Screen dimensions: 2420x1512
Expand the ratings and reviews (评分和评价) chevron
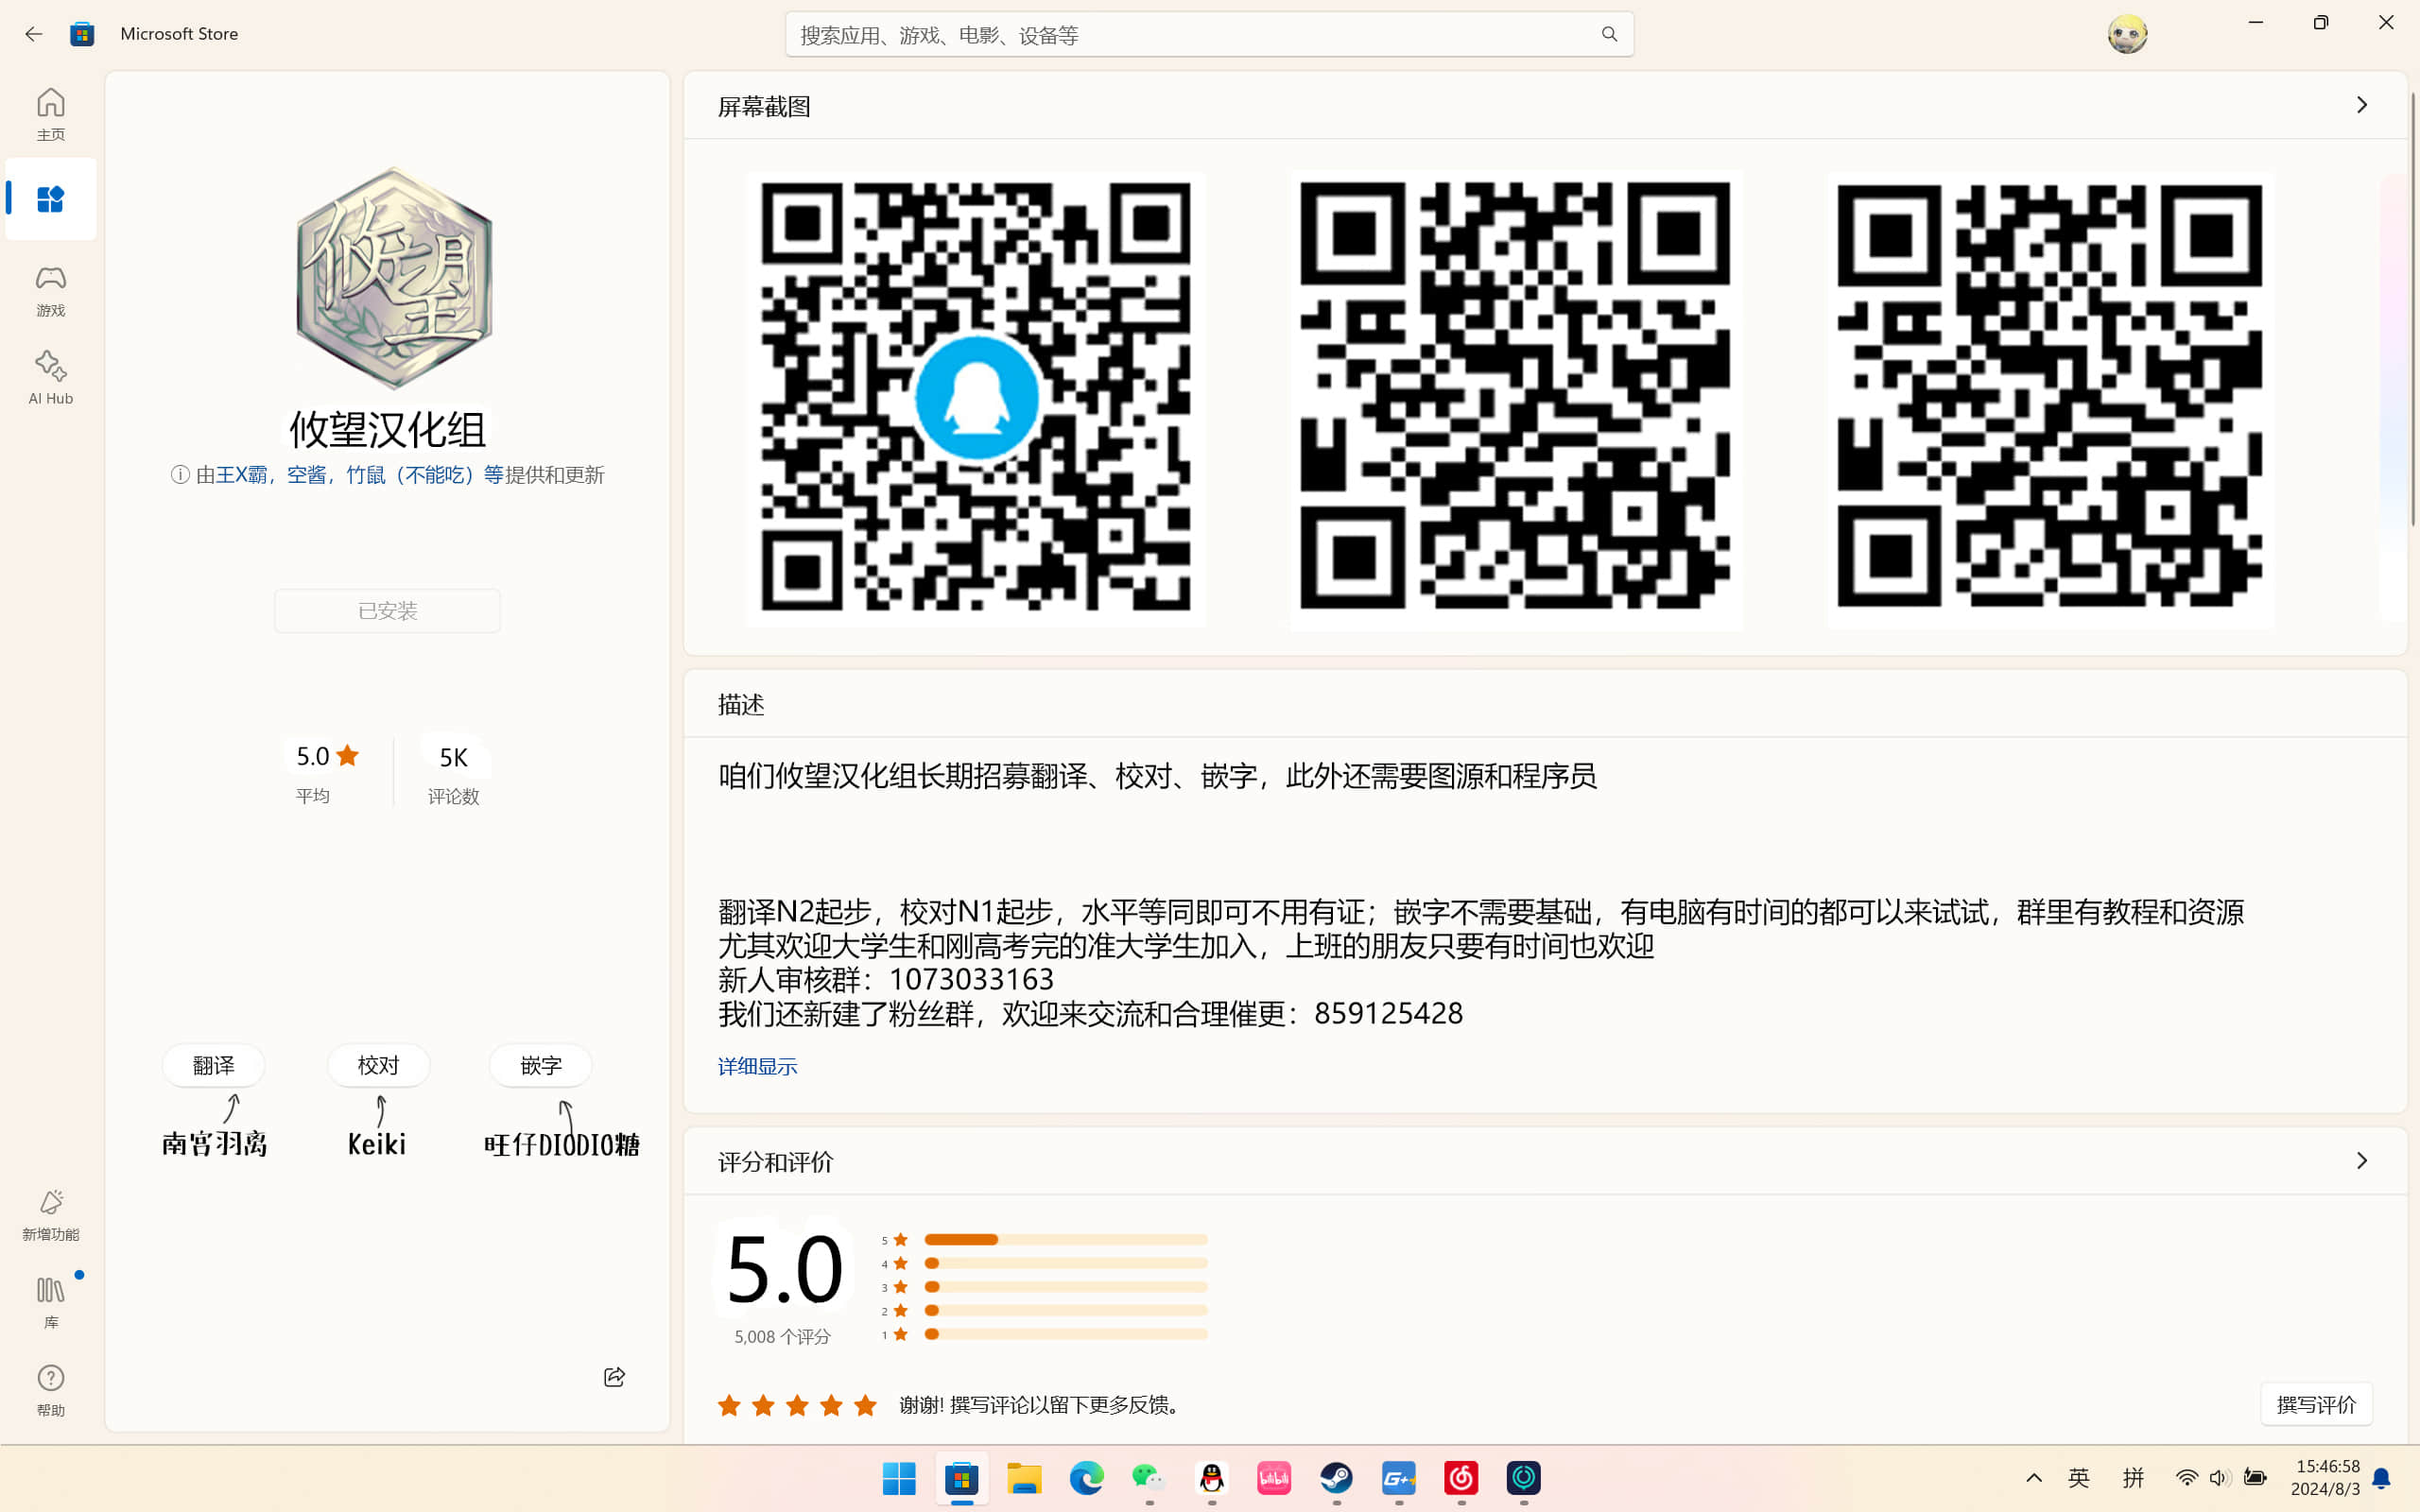click(2361, 1161)
